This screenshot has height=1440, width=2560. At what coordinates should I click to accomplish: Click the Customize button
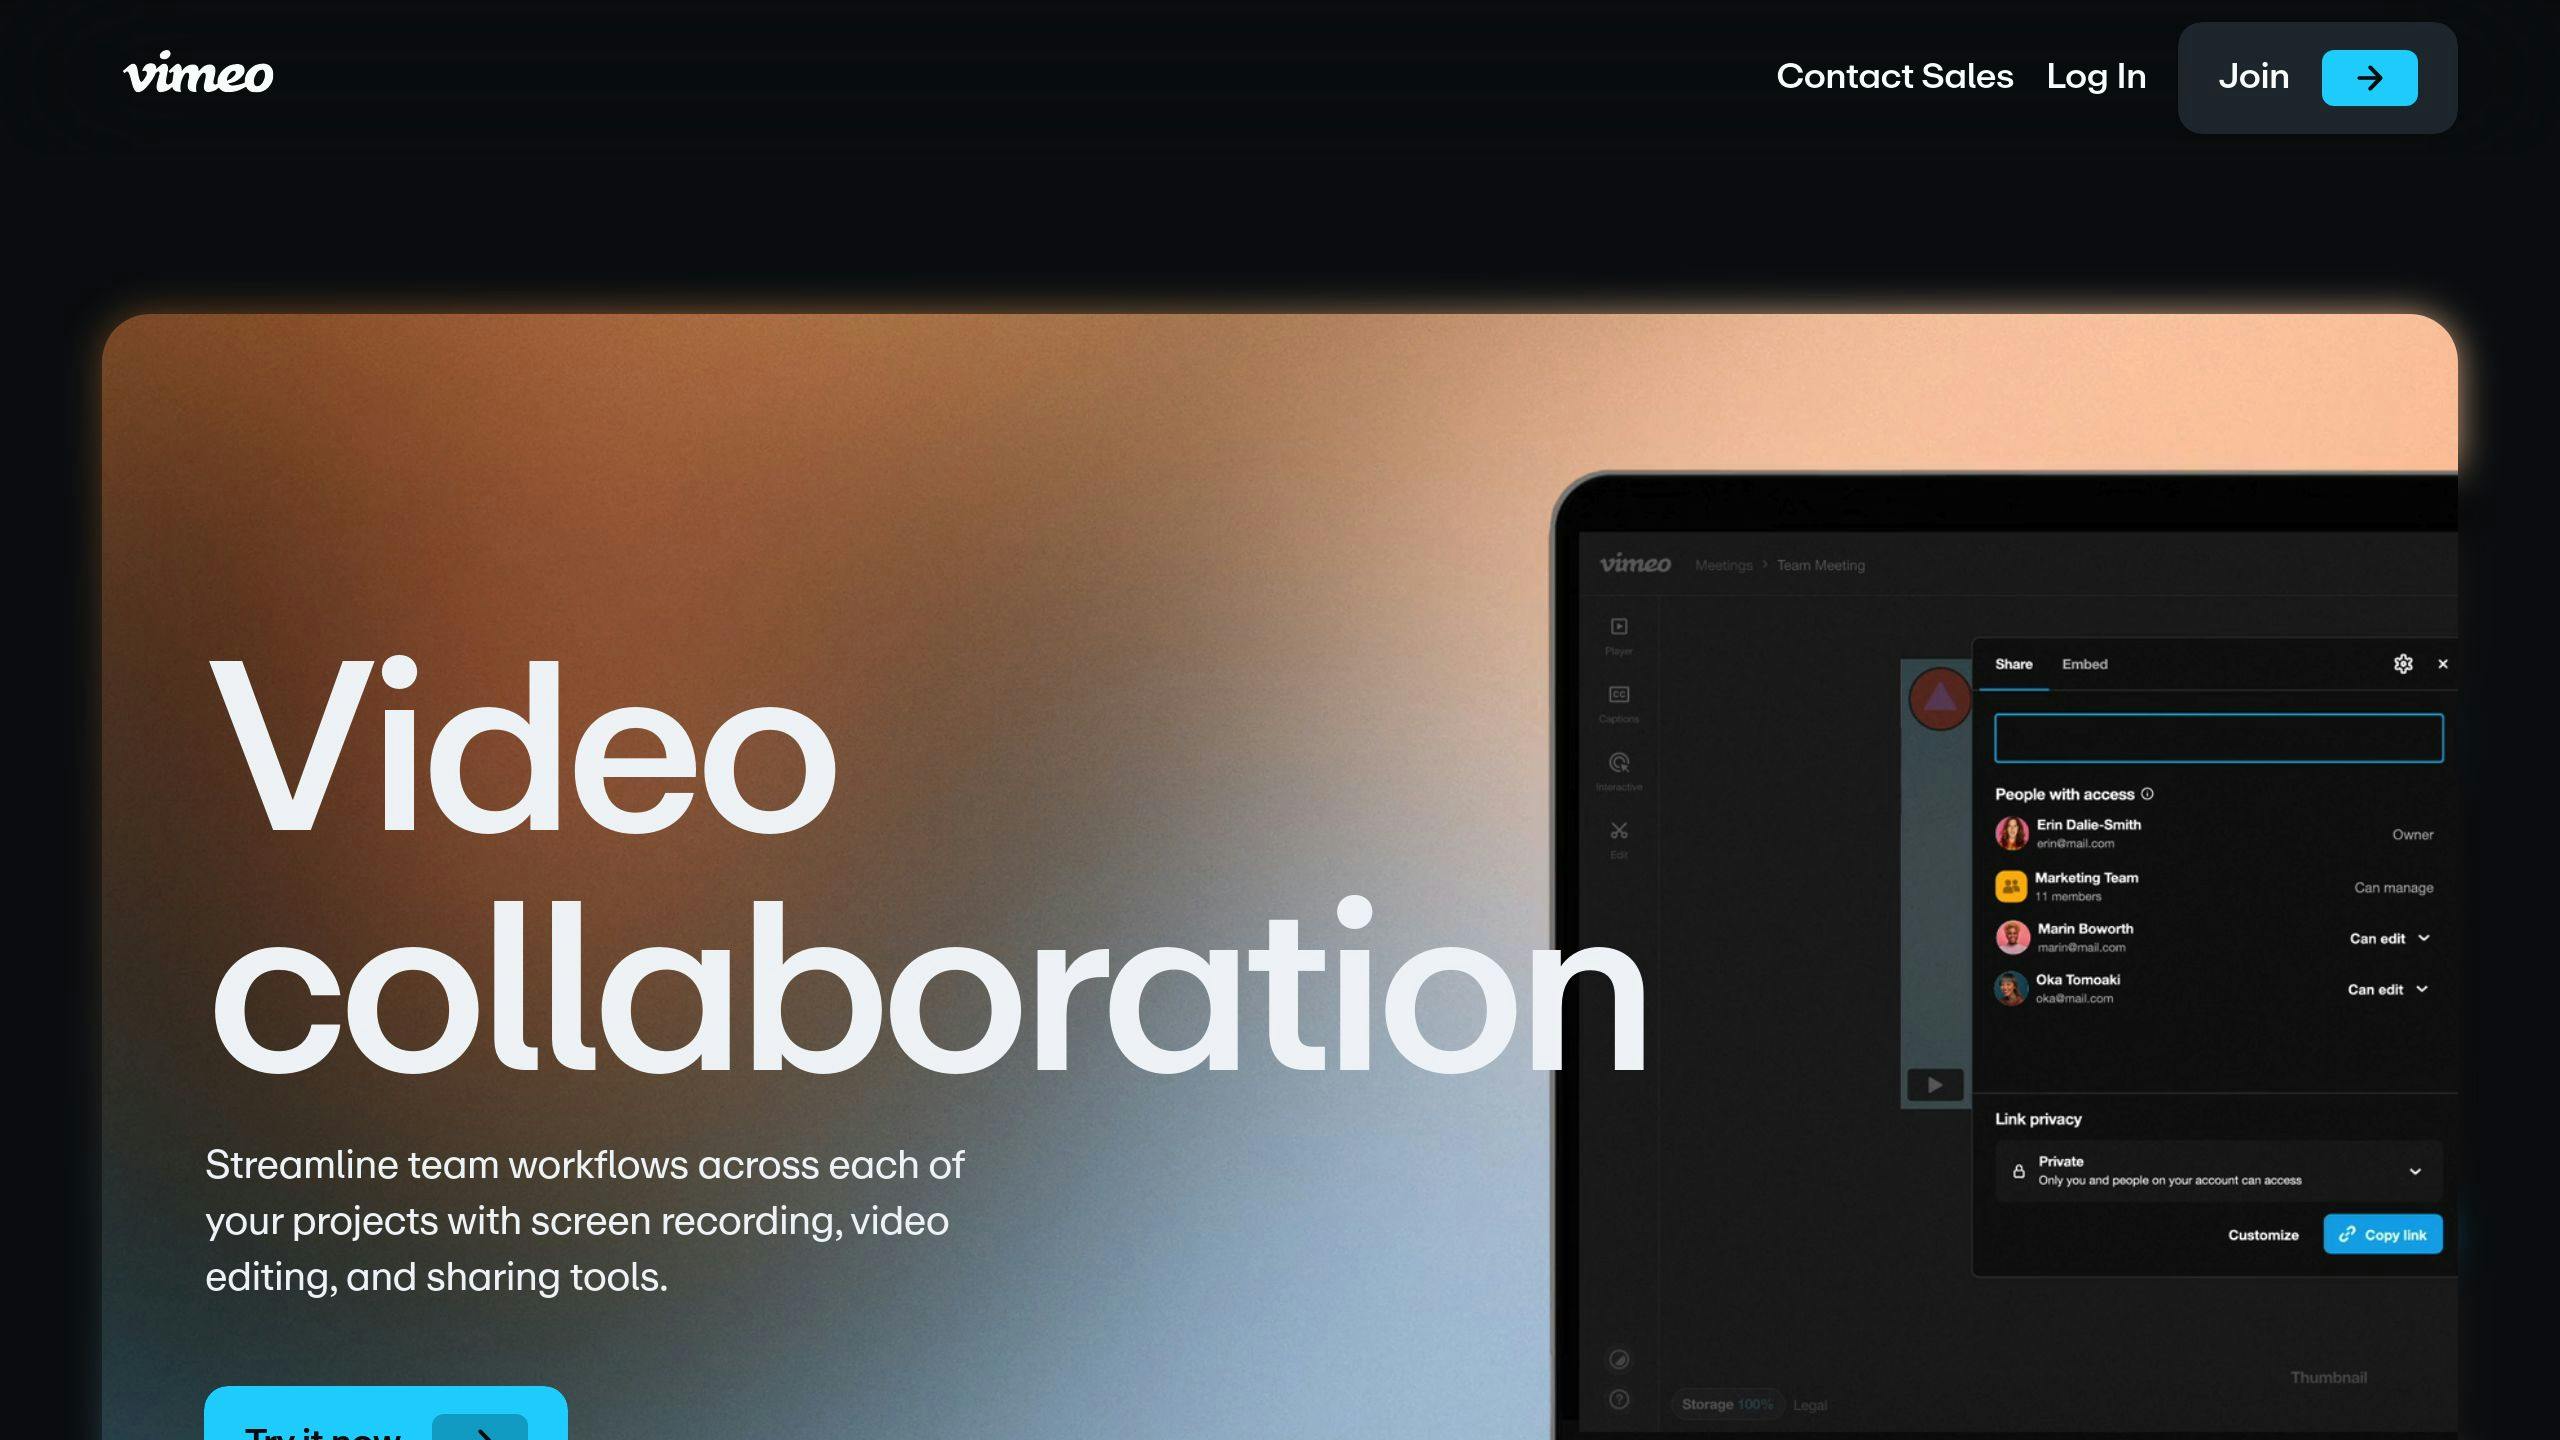[2263, 1235]
